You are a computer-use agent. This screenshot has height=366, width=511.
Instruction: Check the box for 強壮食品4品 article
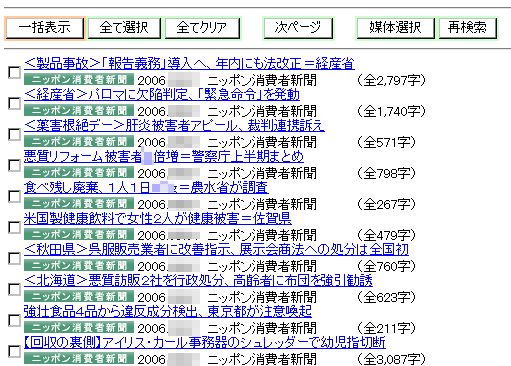14,320
